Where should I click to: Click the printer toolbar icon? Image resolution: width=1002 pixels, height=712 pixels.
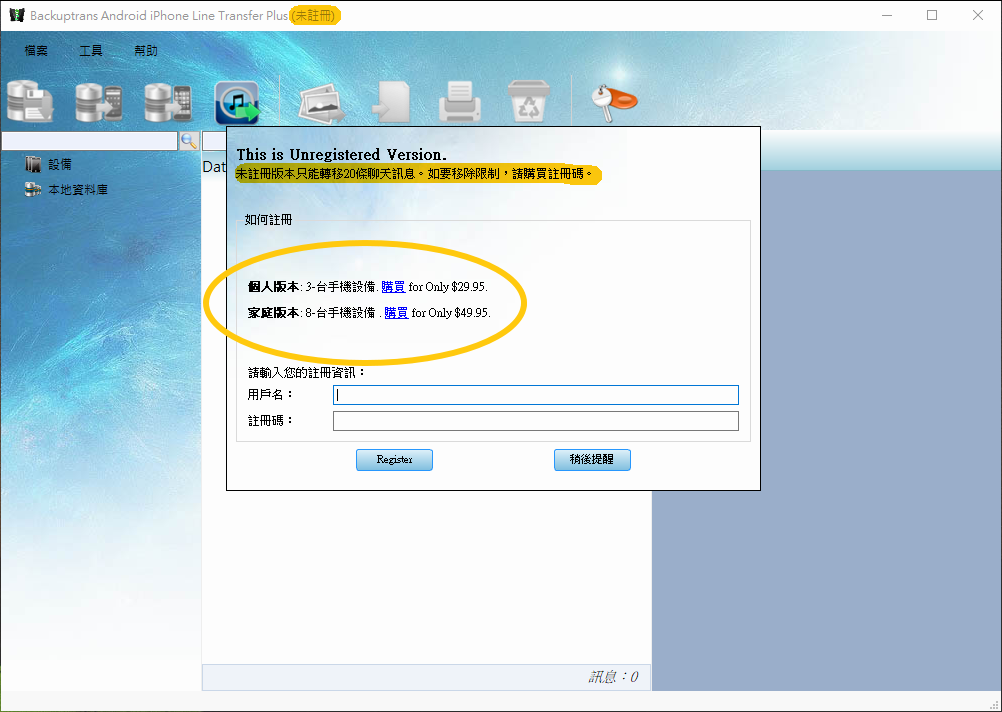click(460, 102)
